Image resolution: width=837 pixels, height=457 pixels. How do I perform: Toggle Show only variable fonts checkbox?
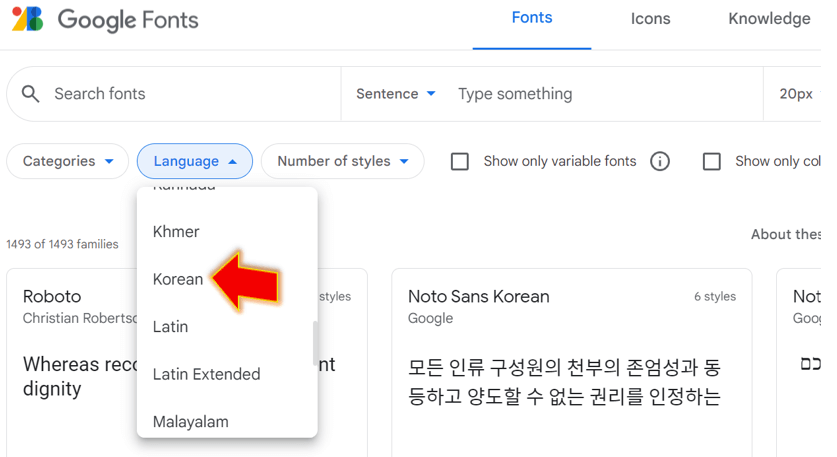[460, 161]
